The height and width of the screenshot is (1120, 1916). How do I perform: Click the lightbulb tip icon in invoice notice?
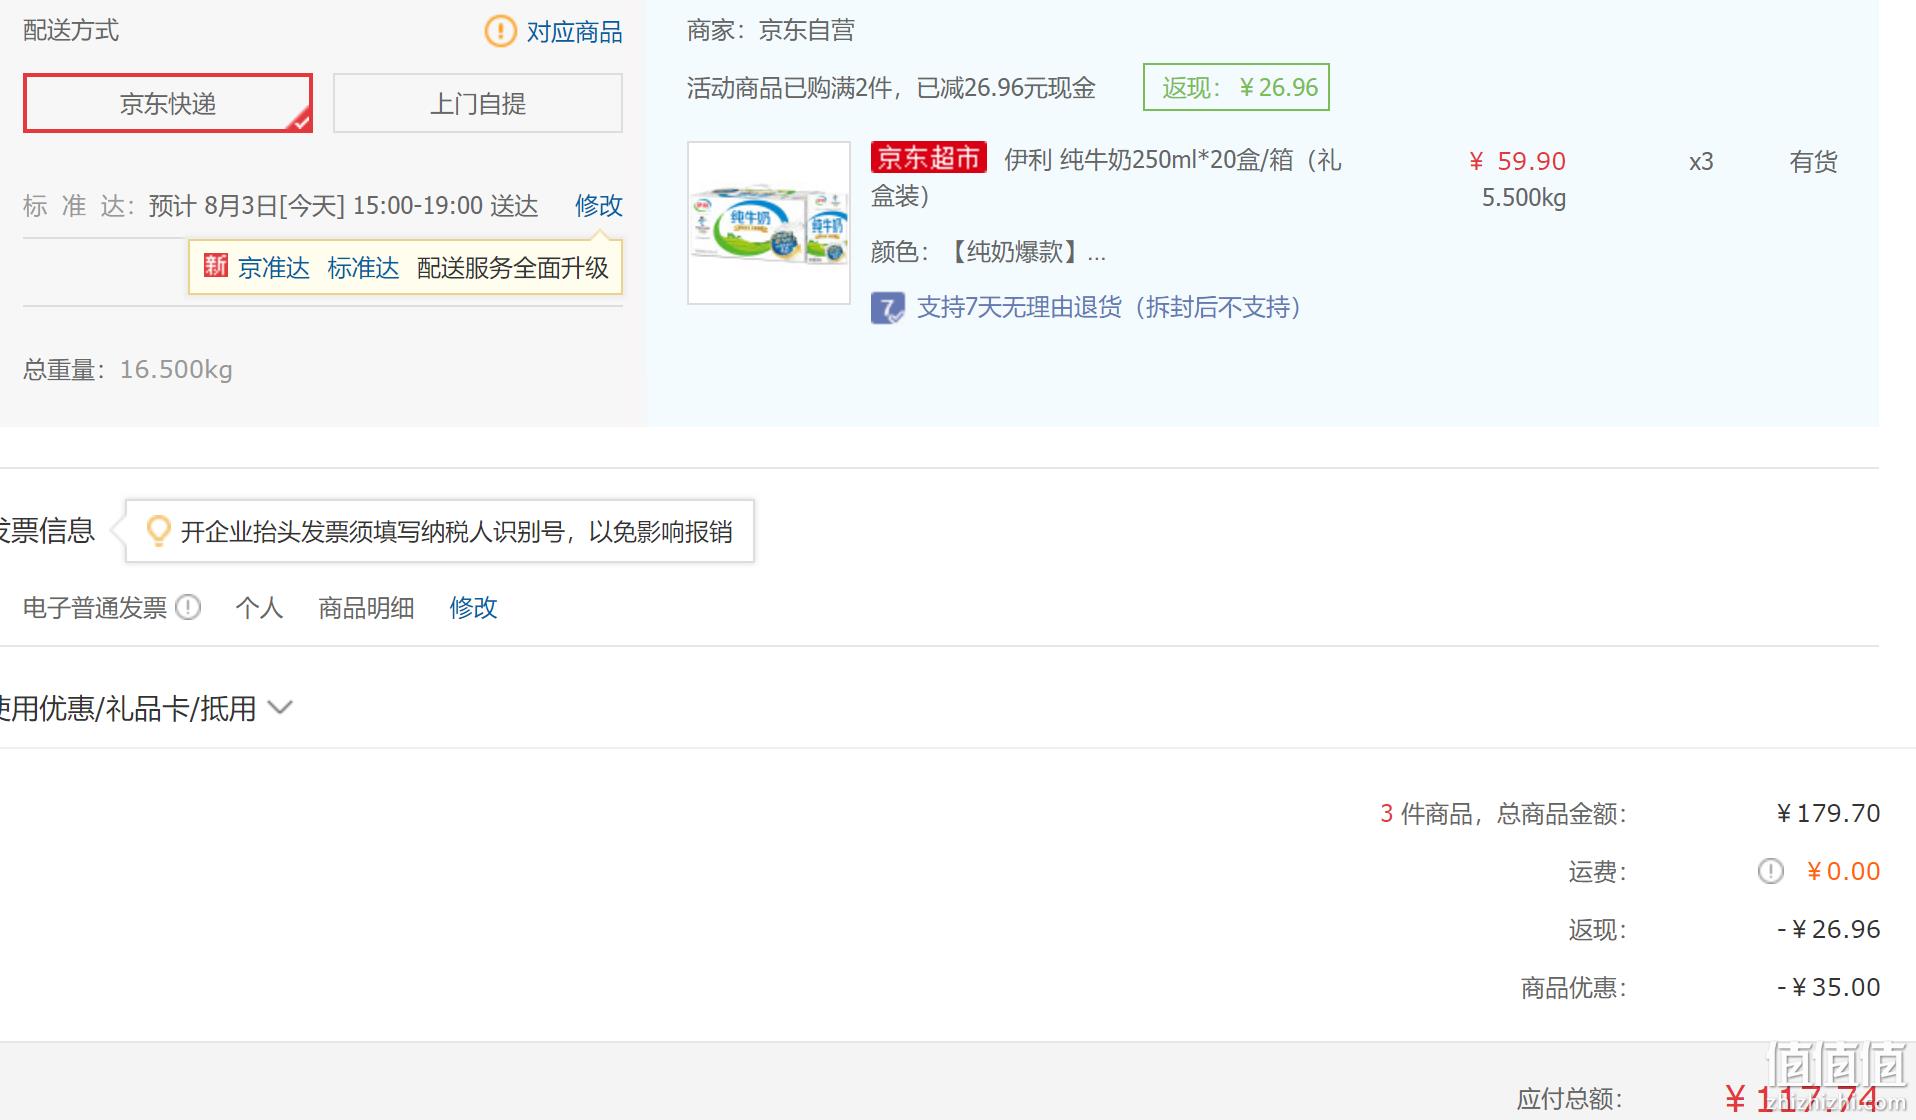(x=158, y=531)
